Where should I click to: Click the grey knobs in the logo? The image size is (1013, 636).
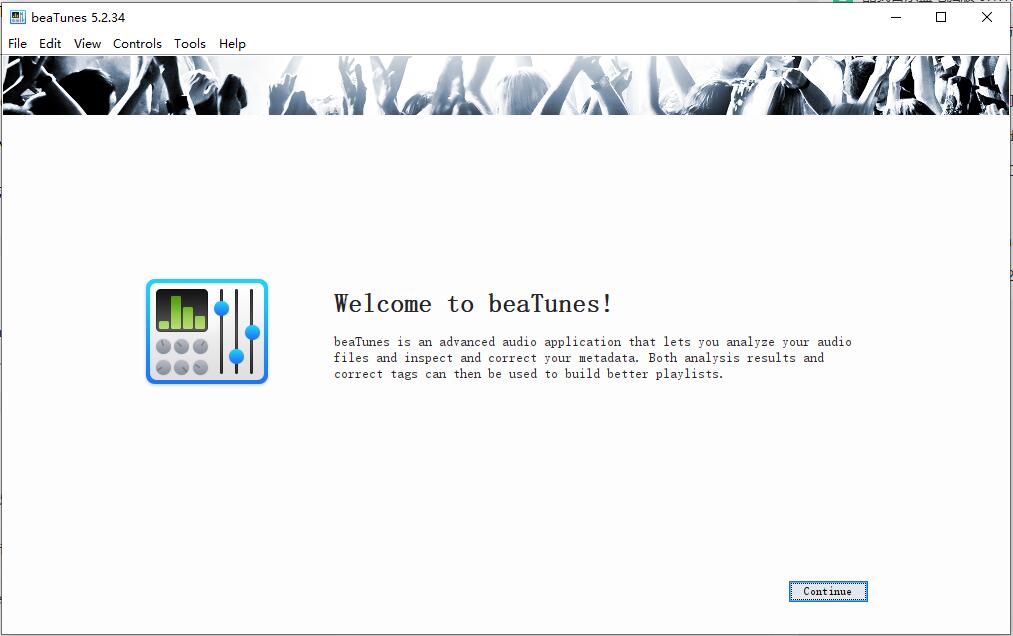pyautogui.click(x=182, y=357)
